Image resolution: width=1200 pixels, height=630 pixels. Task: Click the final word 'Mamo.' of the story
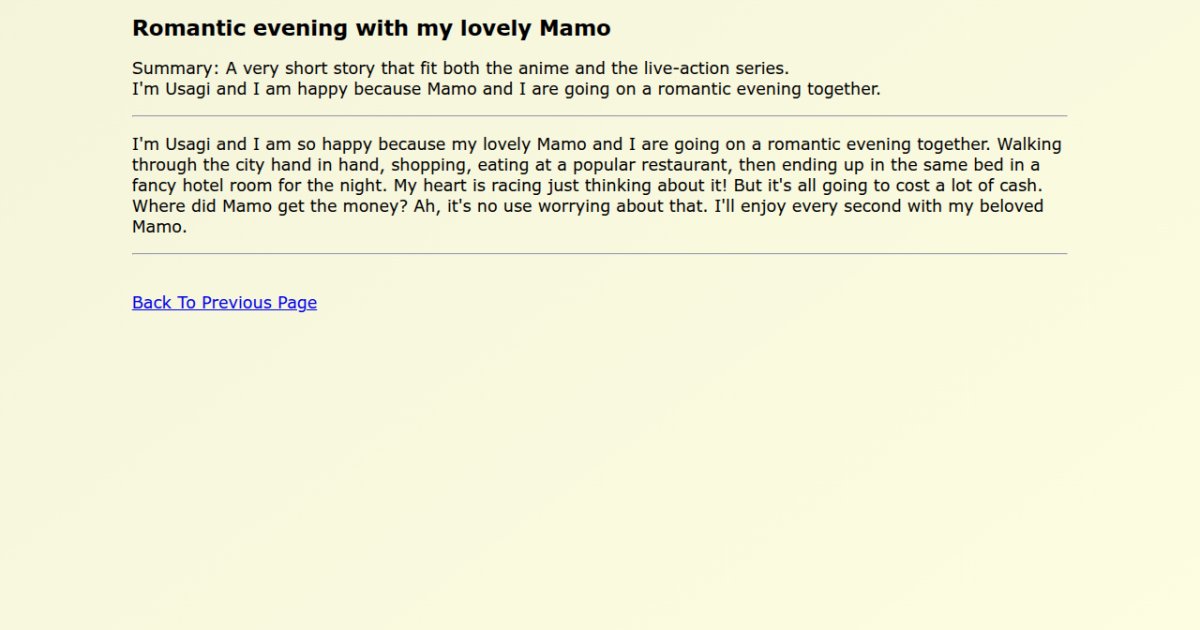pos(159,227)
